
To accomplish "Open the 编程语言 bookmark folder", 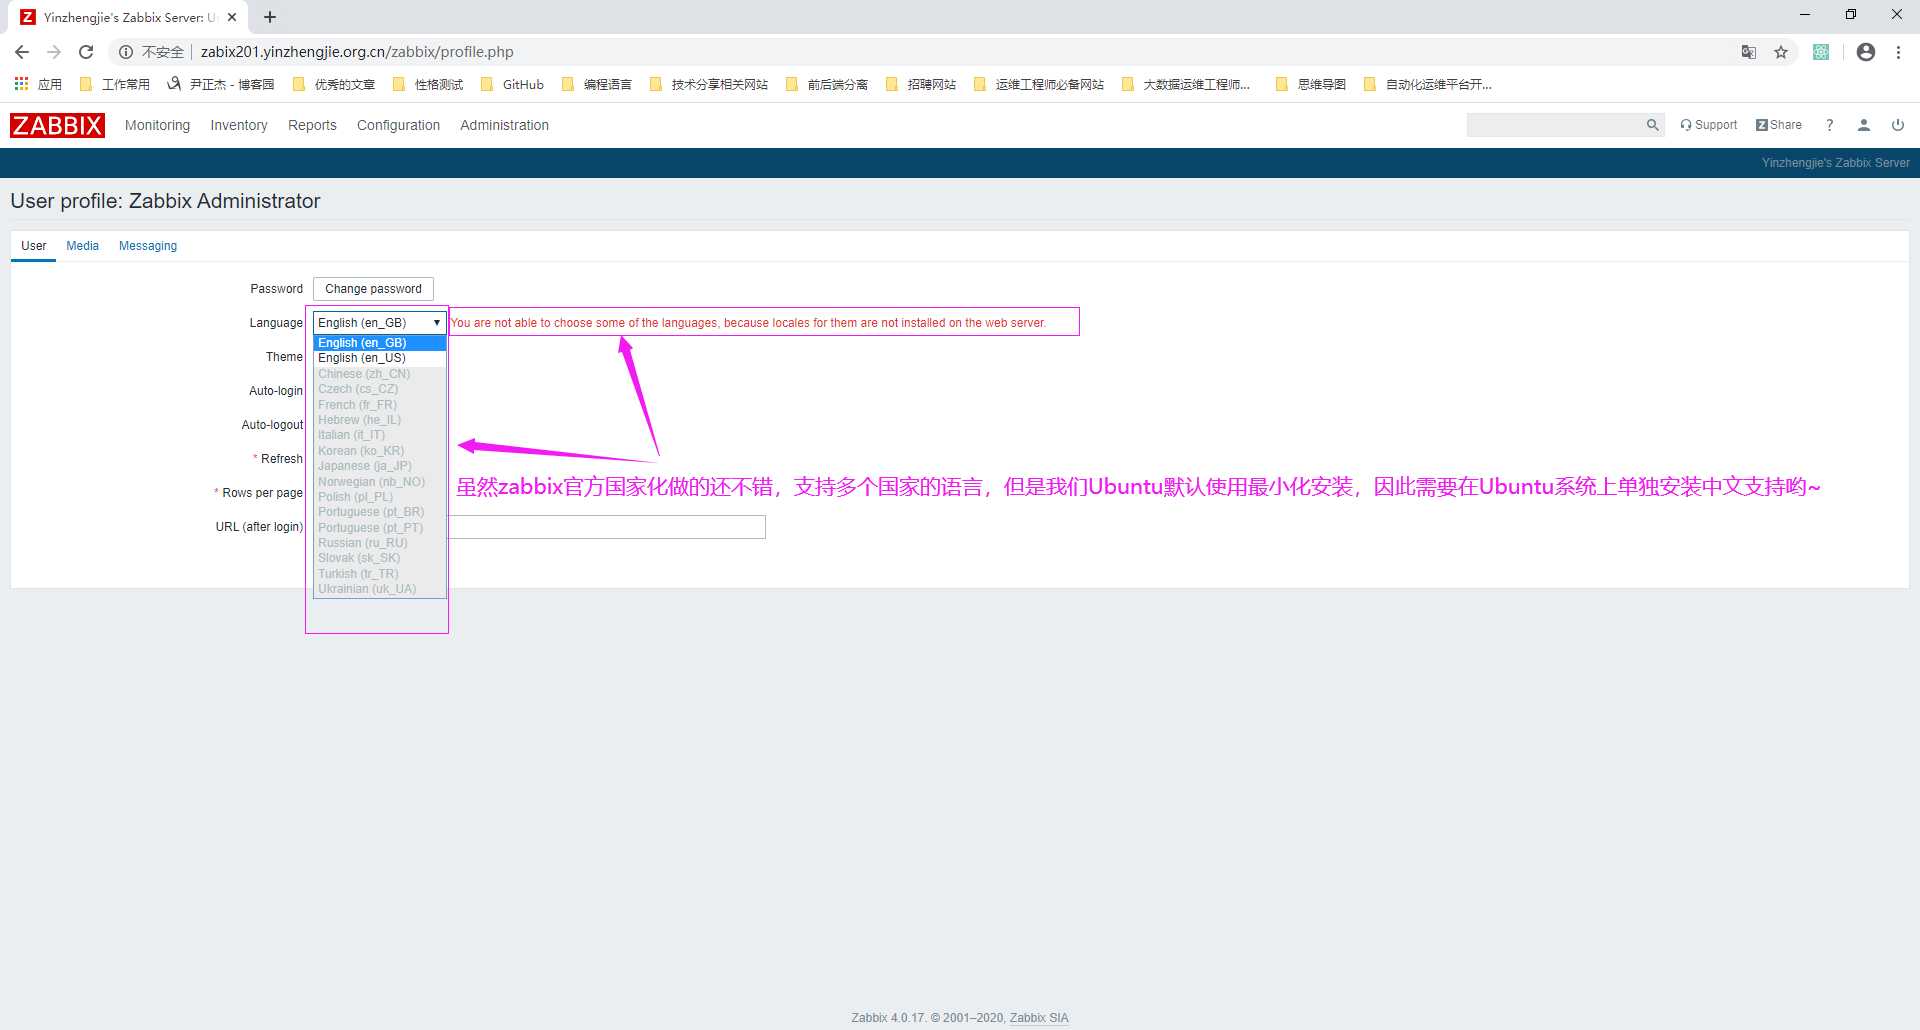I will [597, 84].
